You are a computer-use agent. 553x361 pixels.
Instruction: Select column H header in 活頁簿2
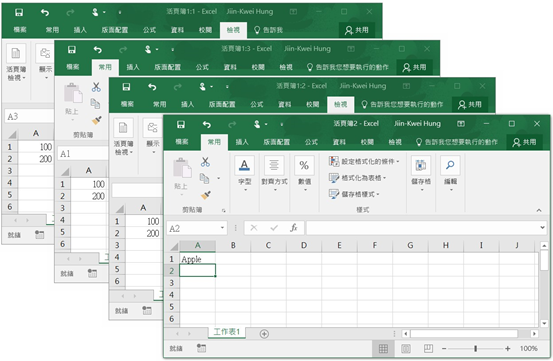[446, 246]
